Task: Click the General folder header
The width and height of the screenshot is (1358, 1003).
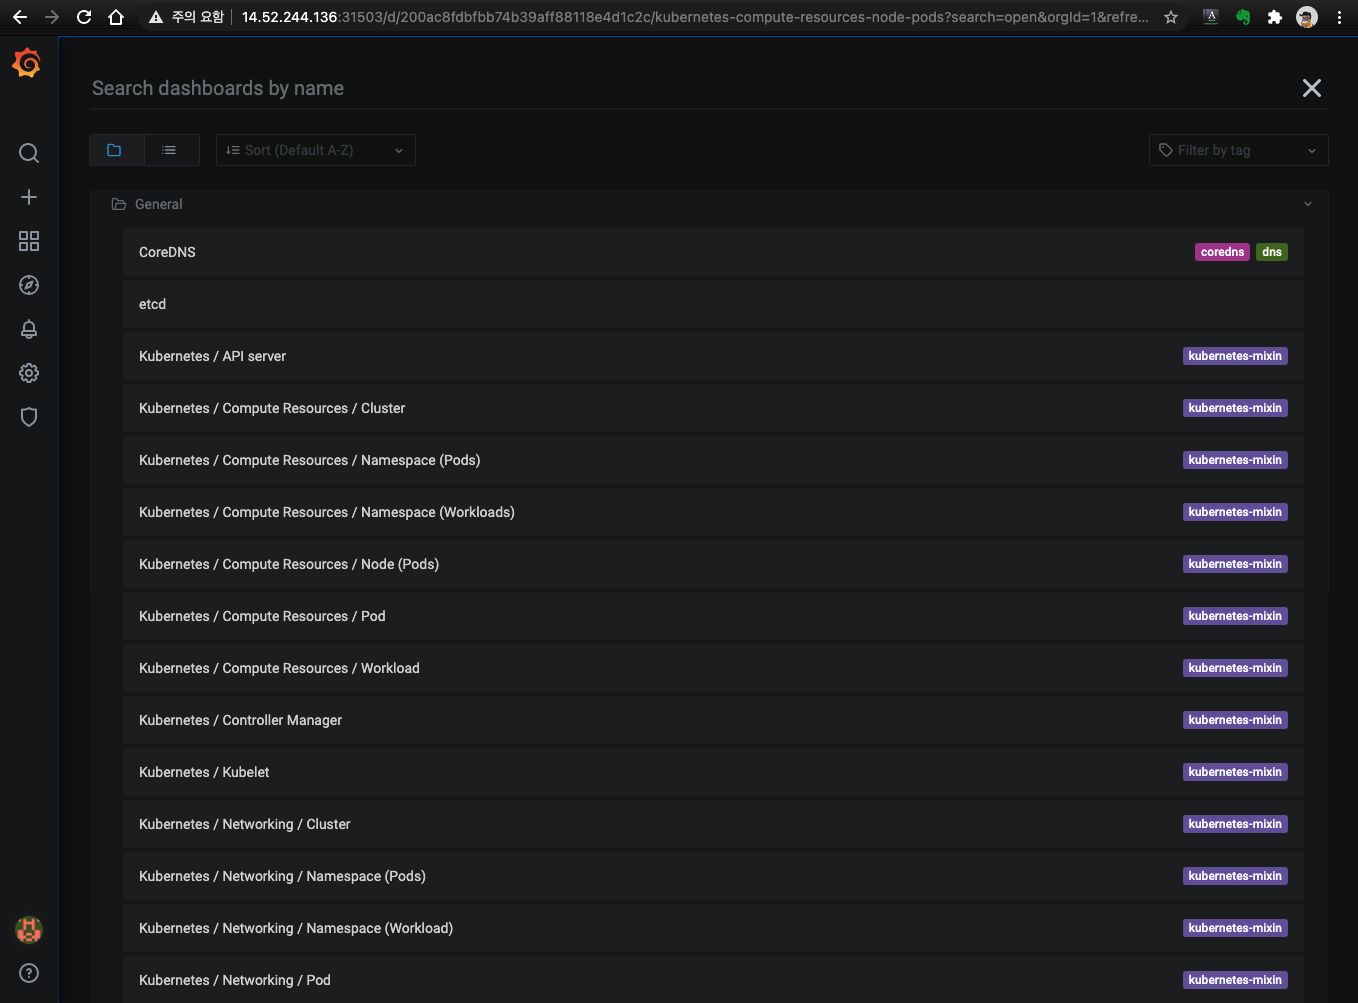Action: coord(709,204)
